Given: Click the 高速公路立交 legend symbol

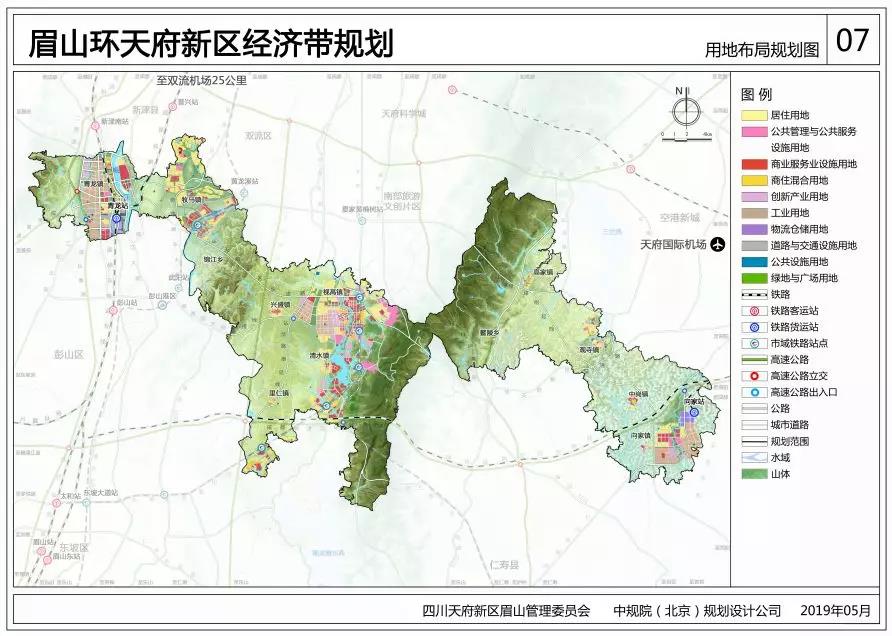Looking at the screenshot, I should coord(753,375).
